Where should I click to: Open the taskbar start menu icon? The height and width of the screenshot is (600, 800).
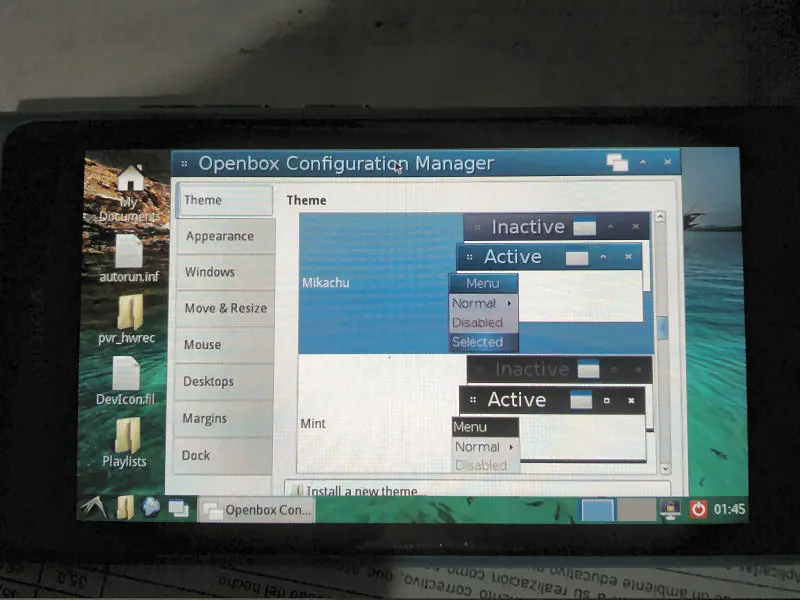(94, 507)
